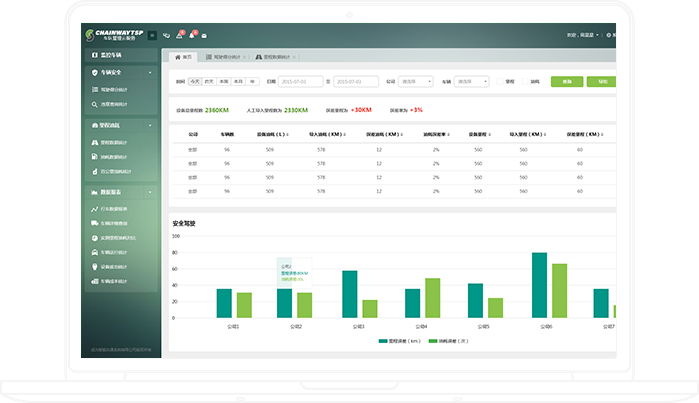Click the start date input field
699x403 pixels.
pyautogui.click(x=298, y=81)
